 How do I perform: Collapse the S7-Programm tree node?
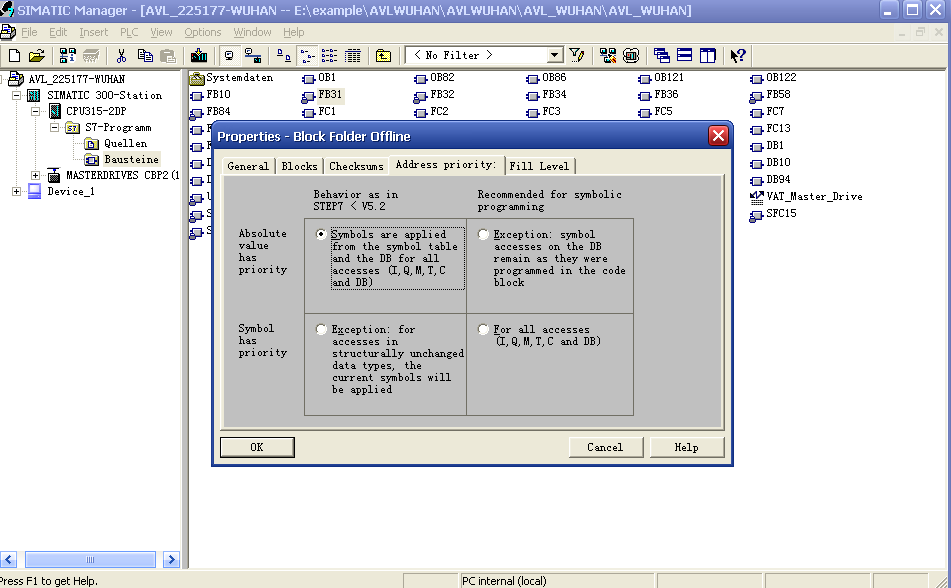pos(55,127)
